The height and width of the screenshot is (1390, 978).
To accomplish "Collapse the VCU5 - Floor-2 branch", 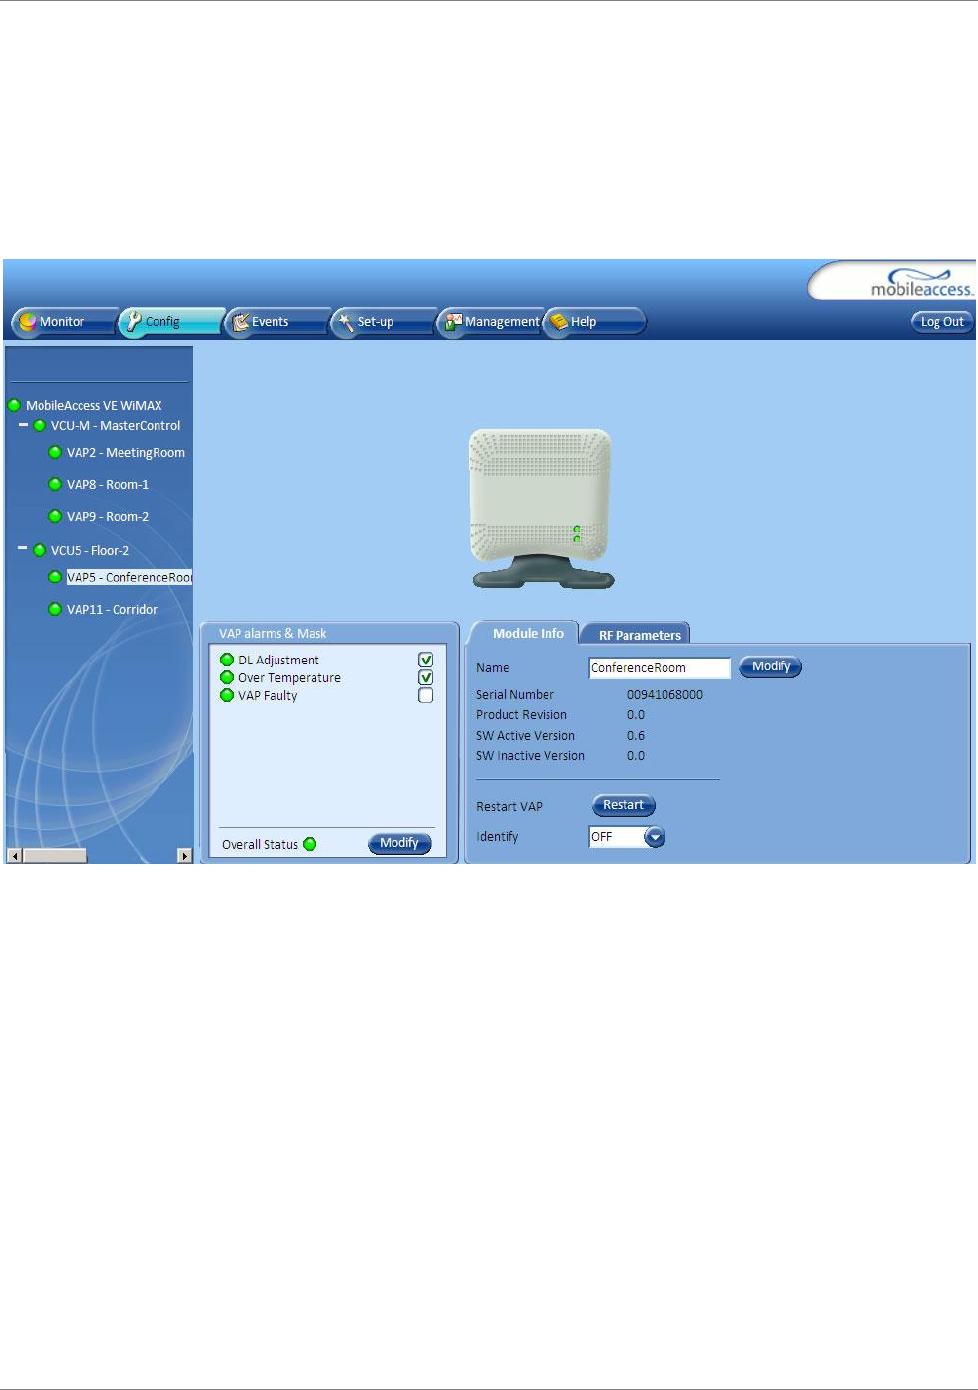I will tap(23, 549).
